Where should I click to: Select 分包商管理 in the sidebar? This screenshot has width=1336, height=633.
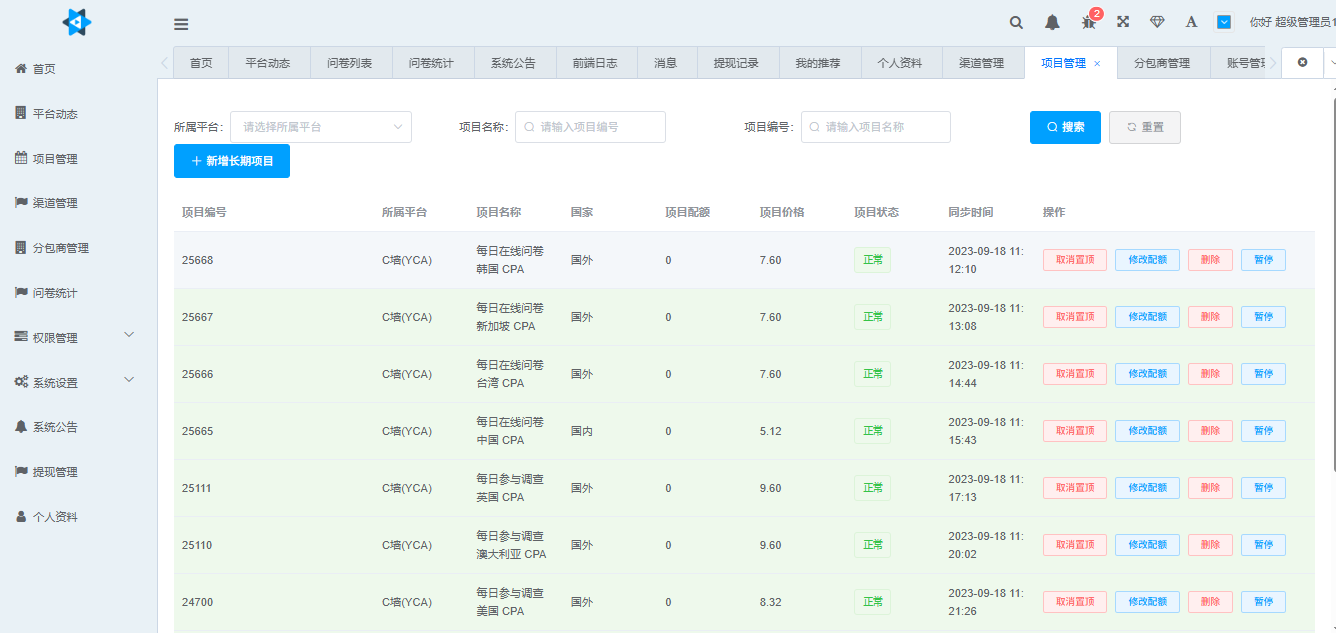click(64, 247)
